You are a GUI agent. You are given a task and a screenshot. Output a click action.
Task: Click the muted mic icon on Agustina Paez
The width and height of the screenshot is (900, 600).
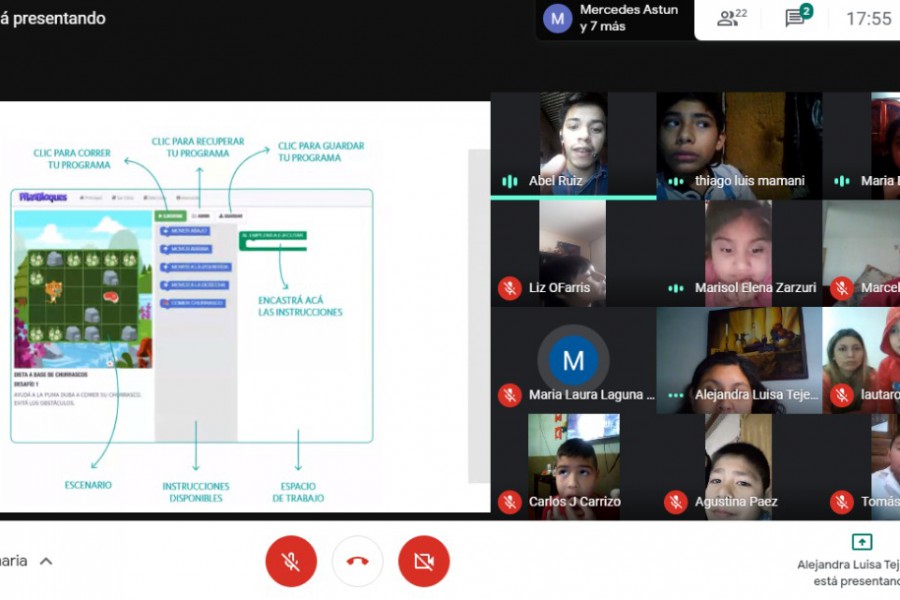(x=676, y=502)
